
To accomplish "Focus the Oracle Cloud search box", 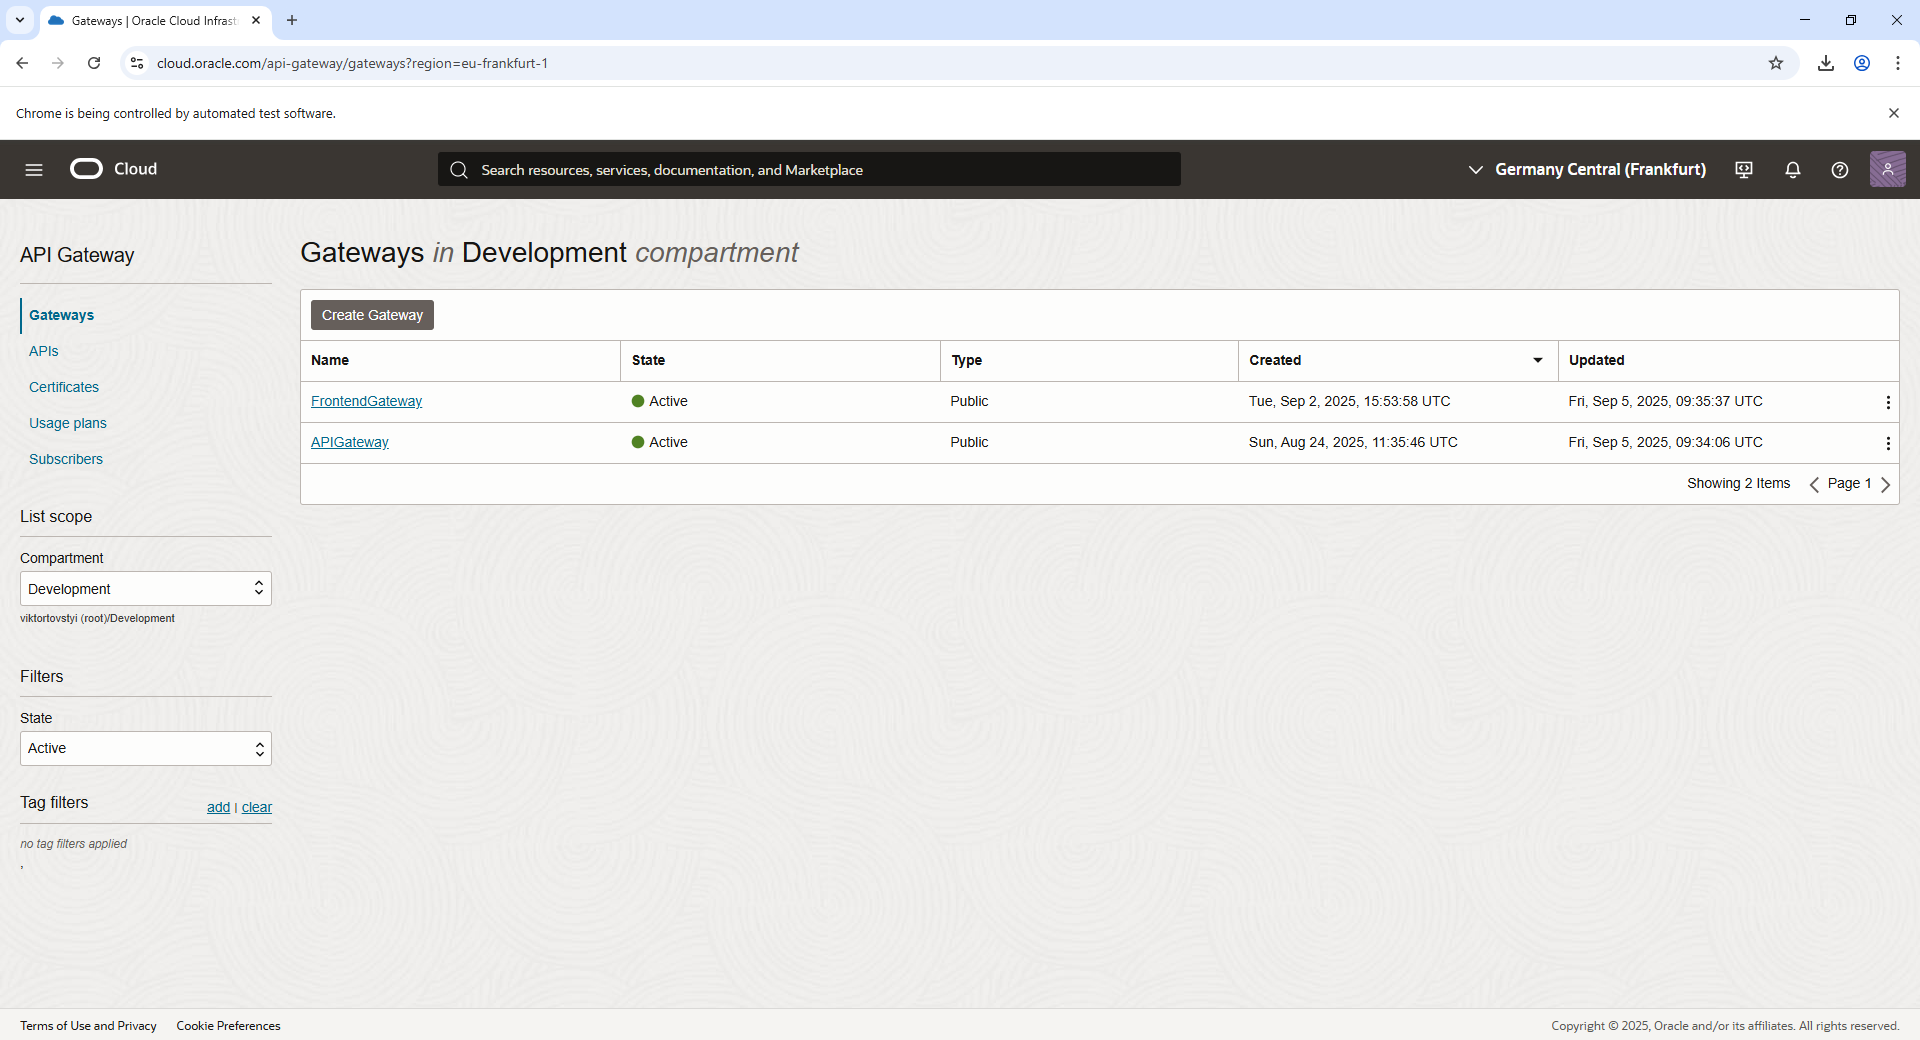I will coord(809,170).
